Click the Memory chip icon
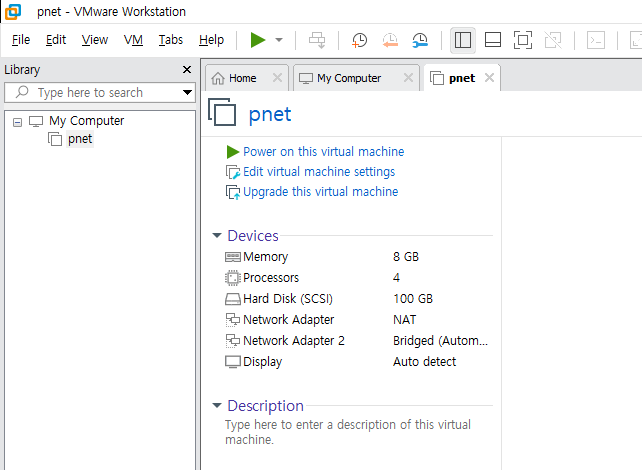642x470 pixels. [233, 257]
